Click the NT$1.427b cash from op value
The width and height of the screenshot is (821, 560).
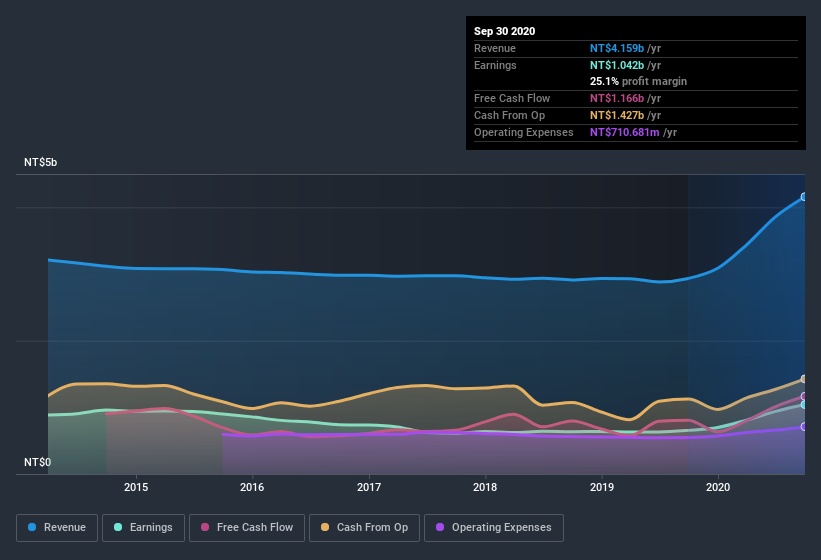617,115
